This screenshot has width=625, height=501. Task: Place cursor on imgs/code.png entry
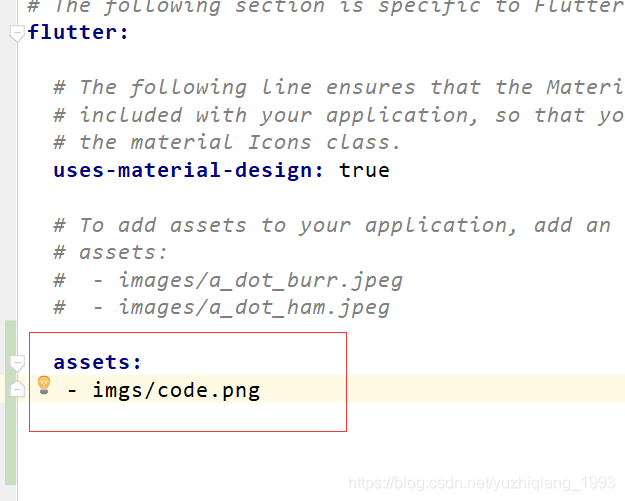(176, 390)
